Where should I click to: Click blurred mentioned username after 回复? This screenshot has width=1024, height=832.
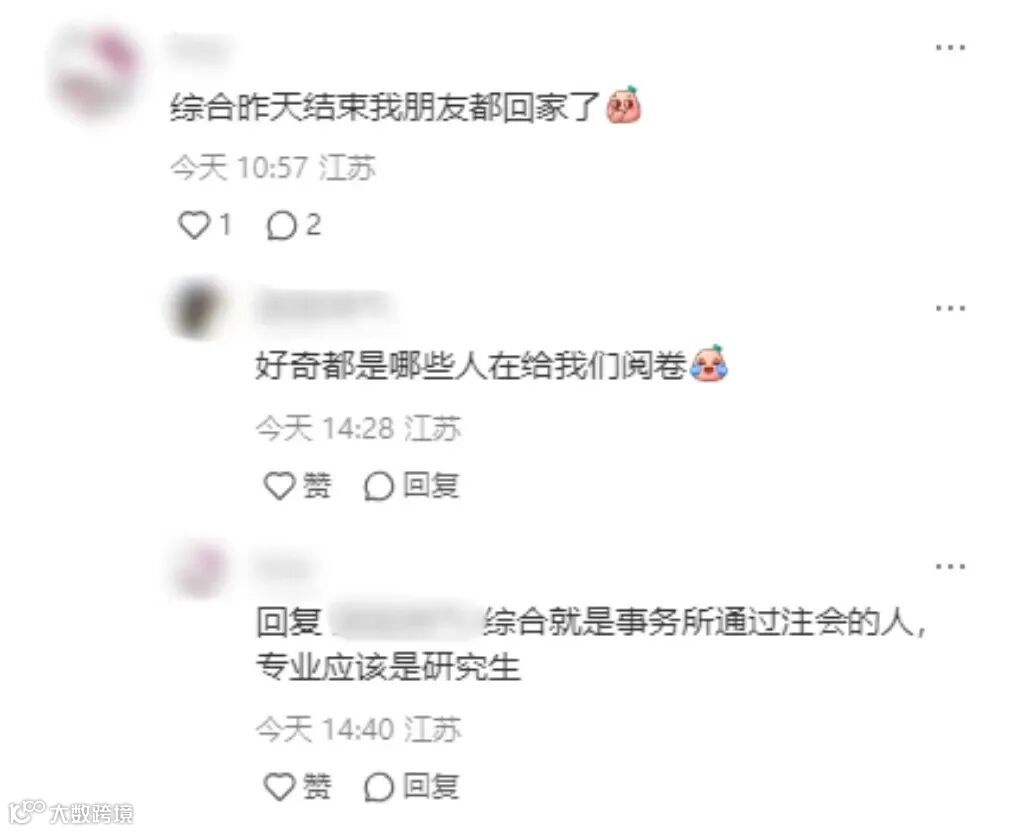click(404, 622)
